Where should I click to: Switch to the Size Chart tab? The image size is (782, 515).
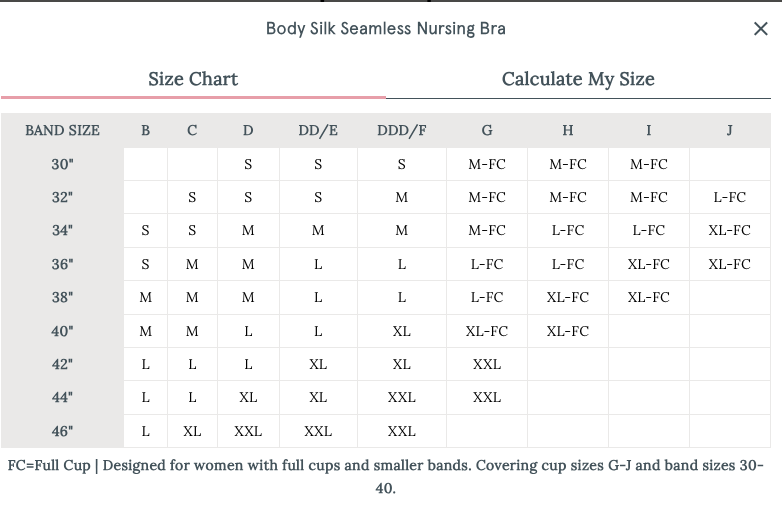click(193, 79)
